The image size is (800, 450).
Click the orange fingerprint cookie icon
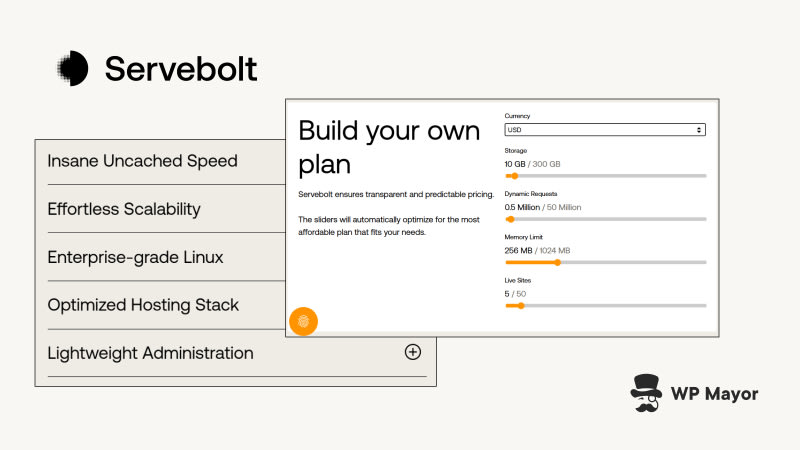point(304,320)
